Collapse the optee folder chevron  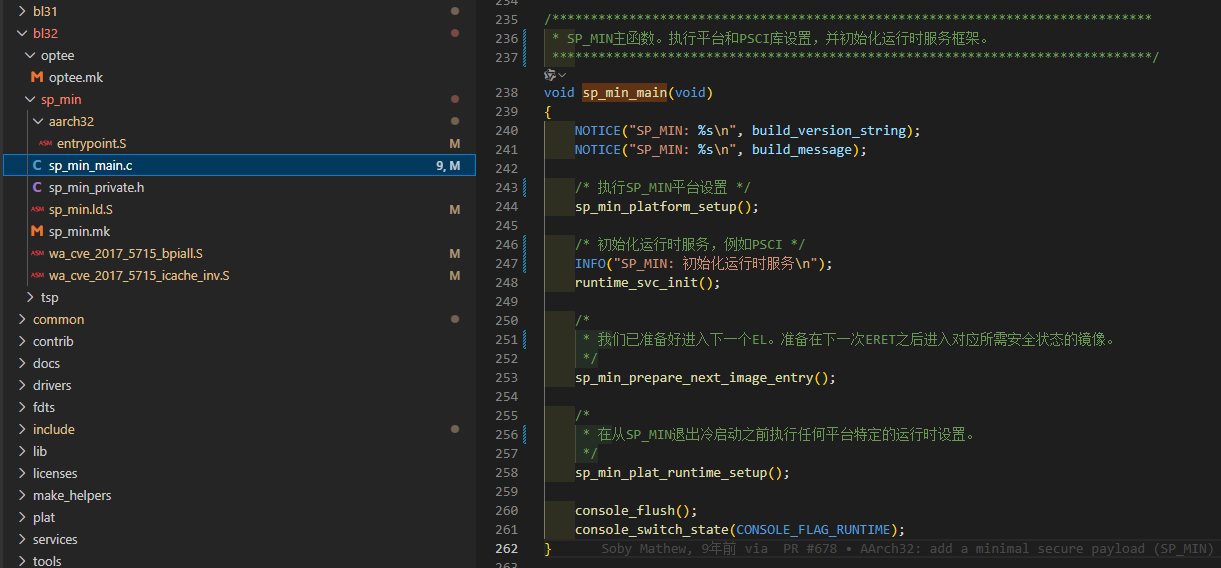31,55
